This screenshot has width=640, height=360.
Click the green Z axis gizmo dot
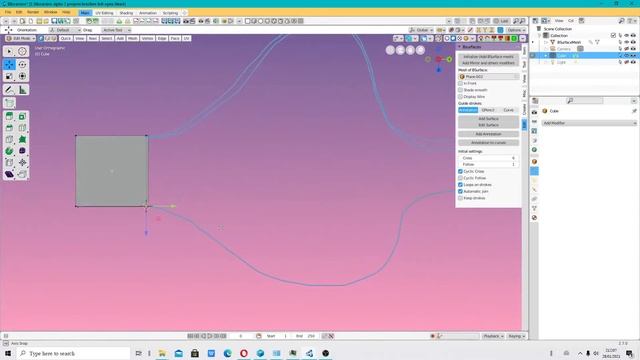click(x=449, y=59)
